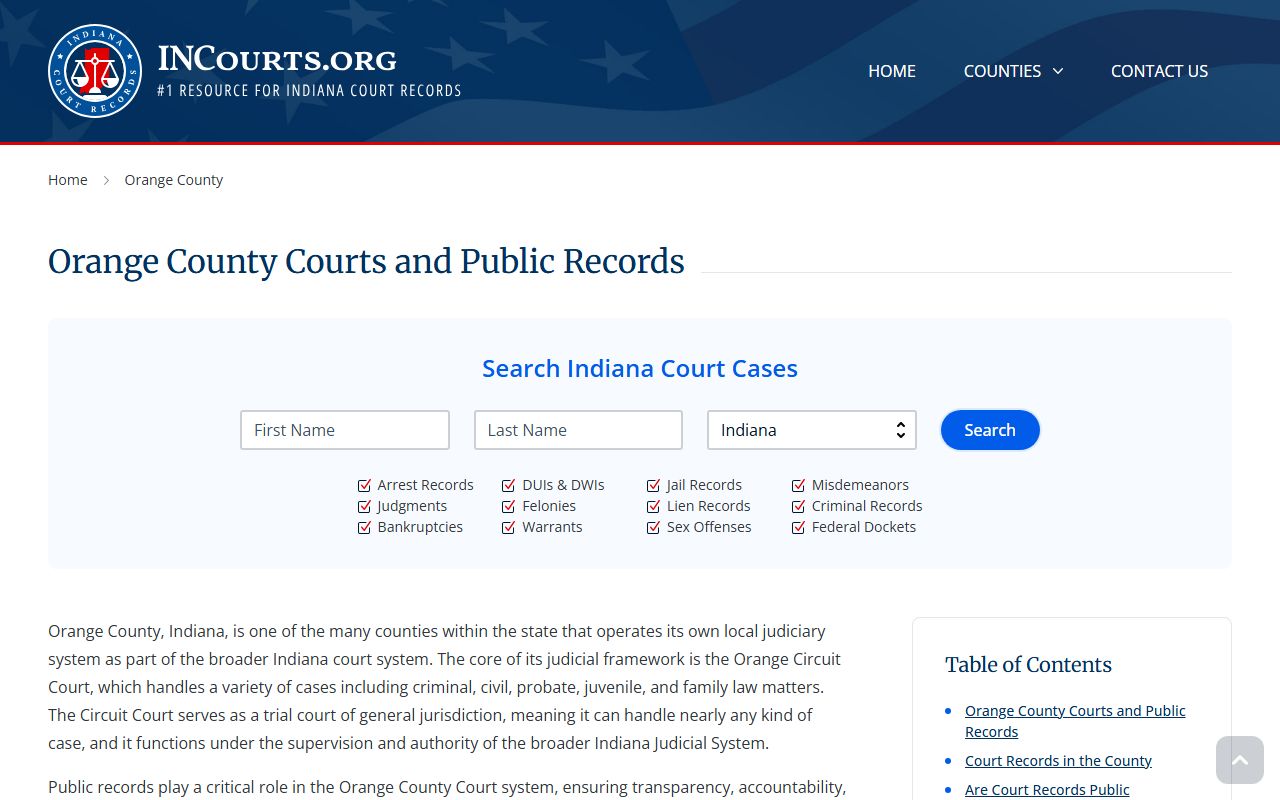Open the INCourts.org site title link
This screenshot has width=1280, height=800.
pyautogui.click(x=277, y=59)
